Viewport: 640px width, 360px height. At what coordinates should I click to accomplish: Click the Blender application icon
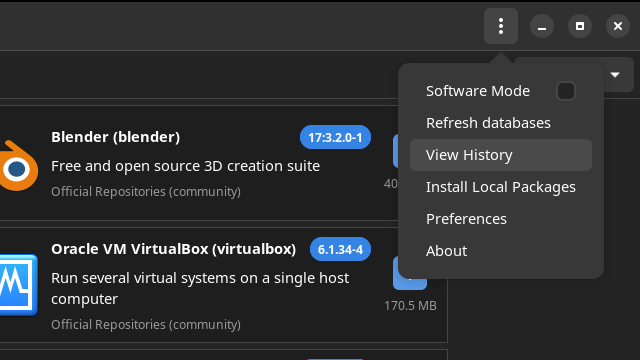tap(19, 166)
